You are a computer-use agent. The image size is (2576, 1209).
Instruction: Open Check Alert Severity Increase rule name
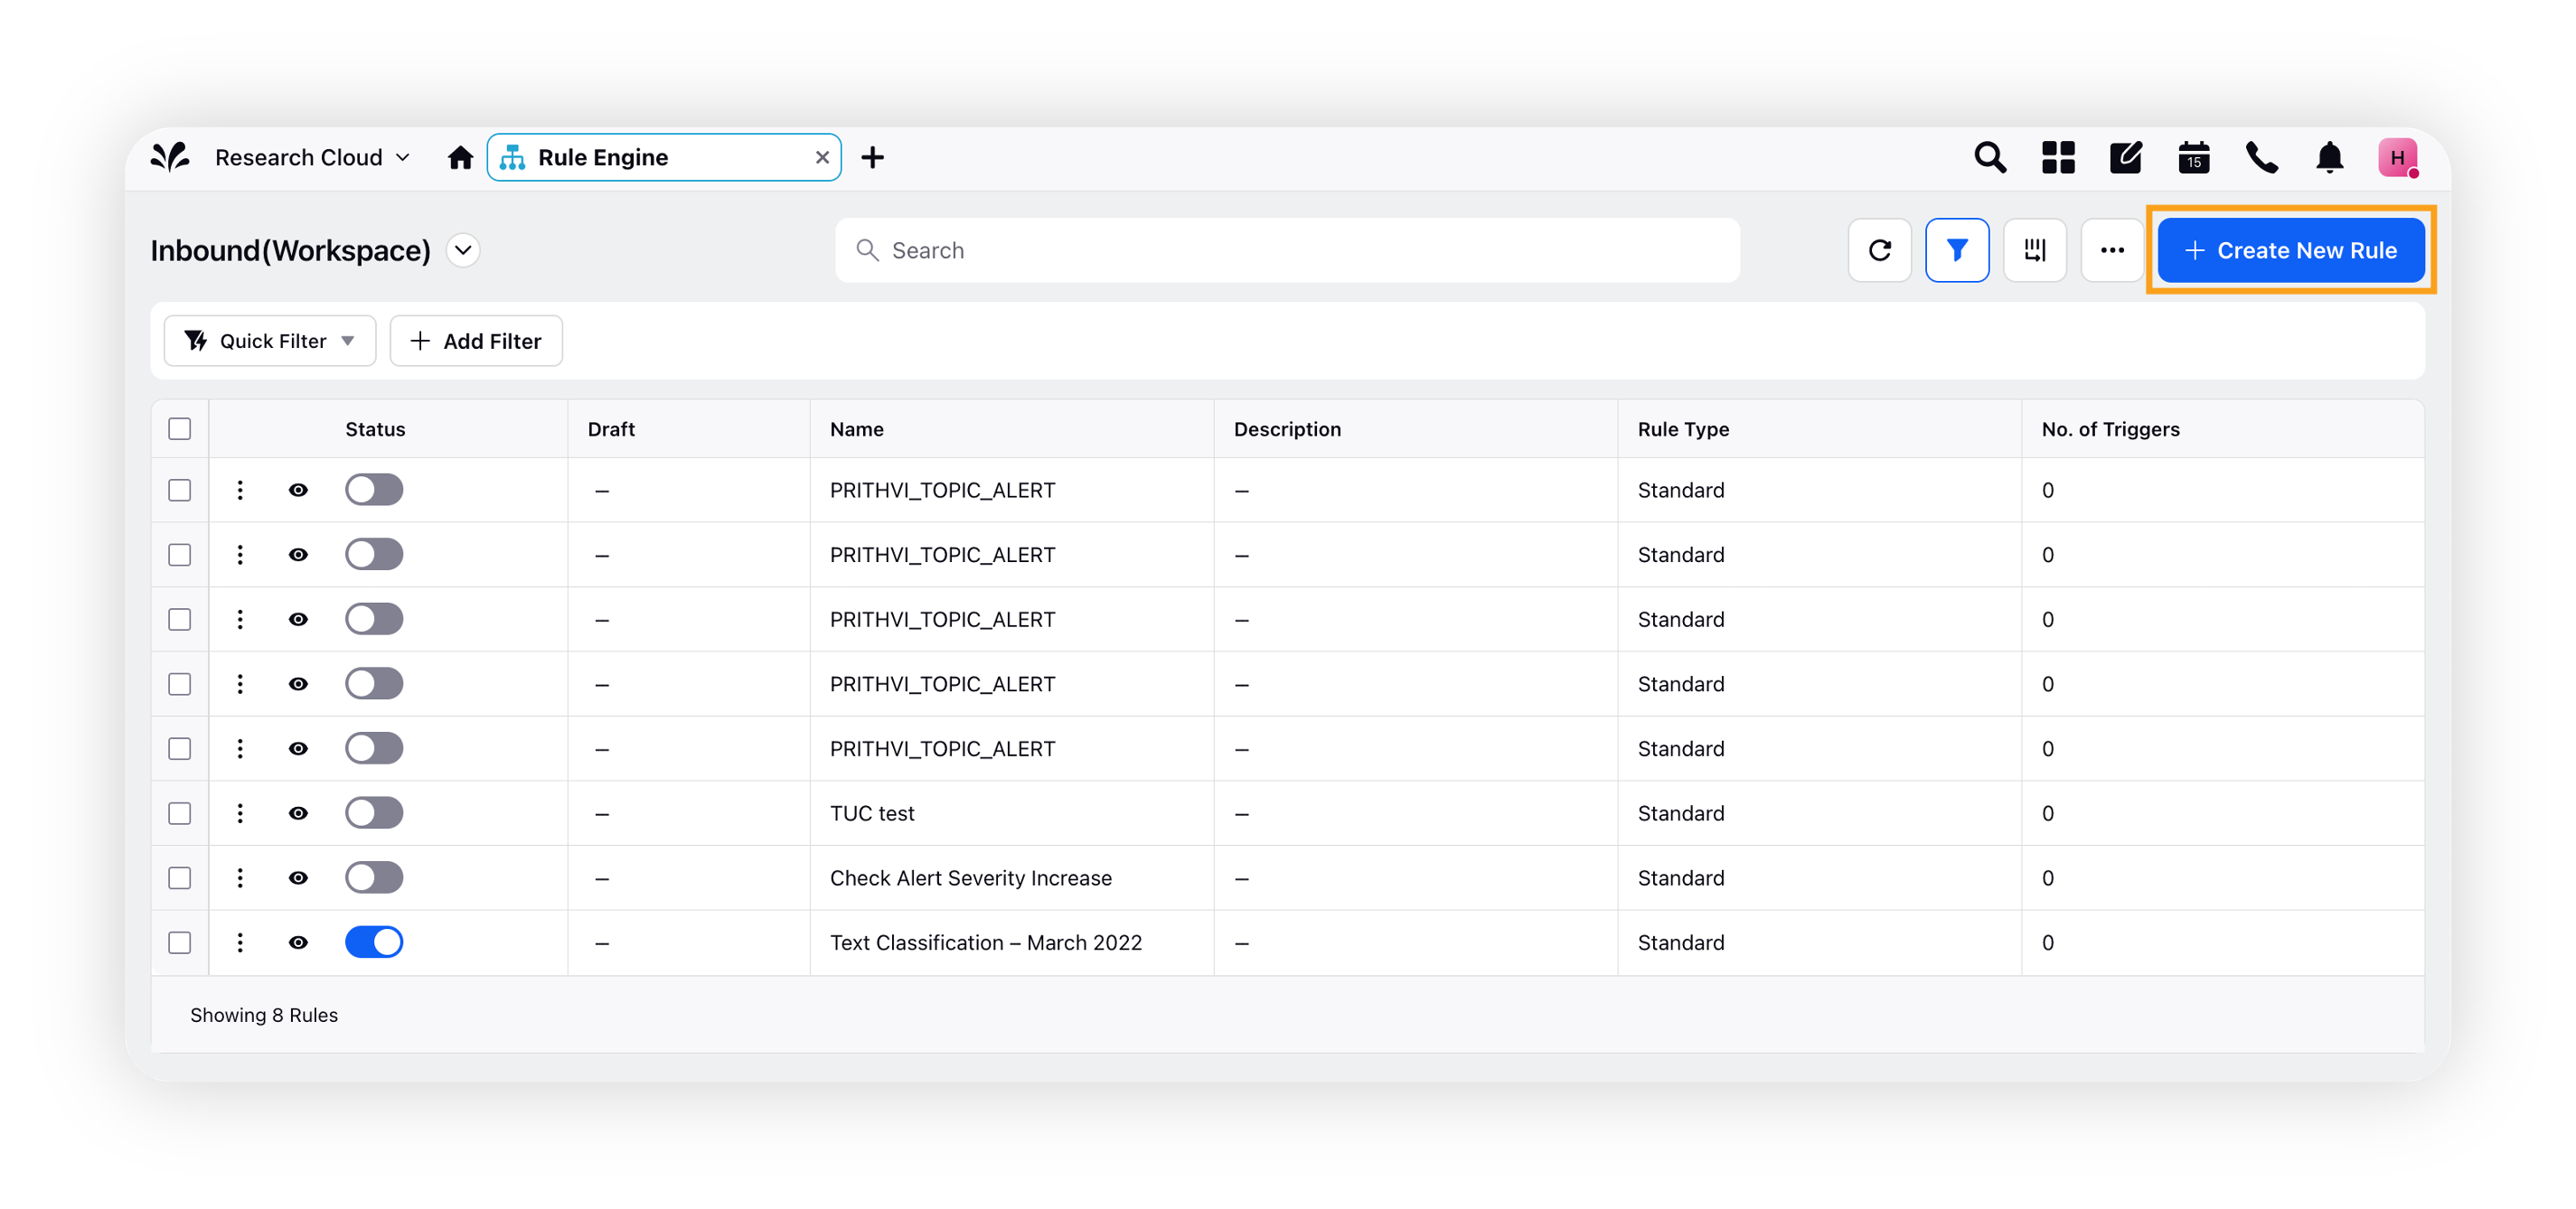[970, 878]
